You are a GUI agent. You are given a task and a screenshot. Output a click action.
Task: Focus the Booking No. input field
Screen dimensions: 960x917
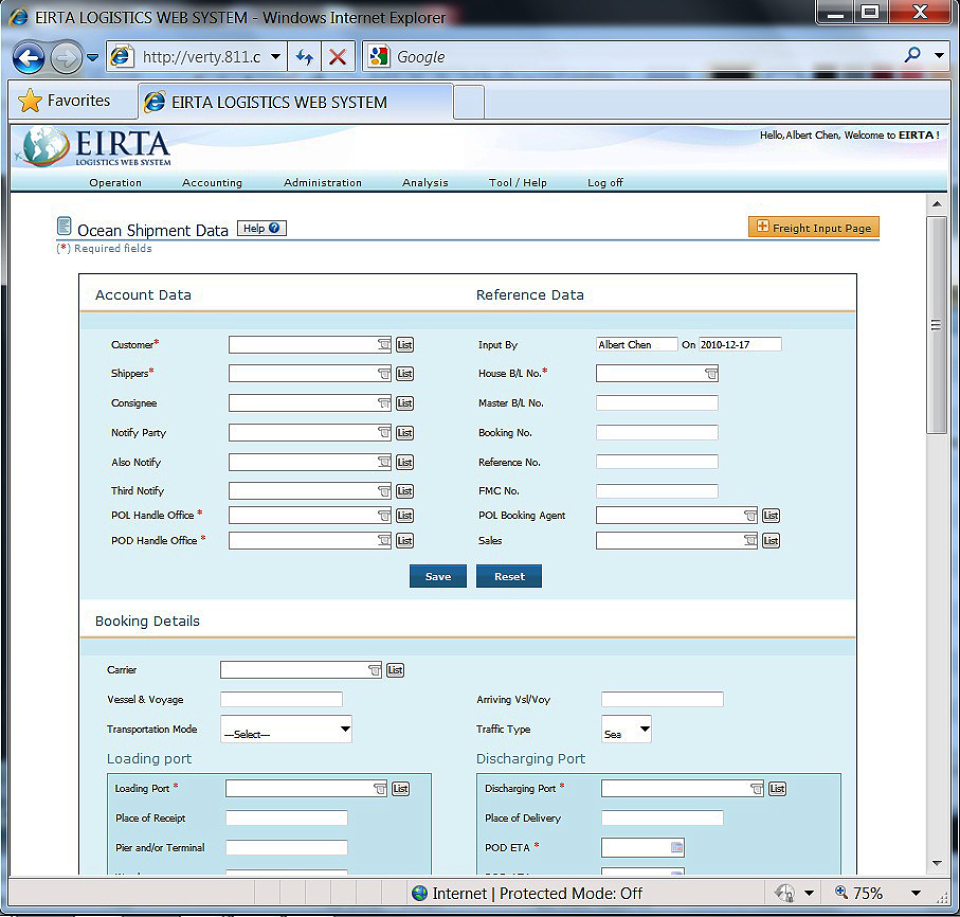657,433
